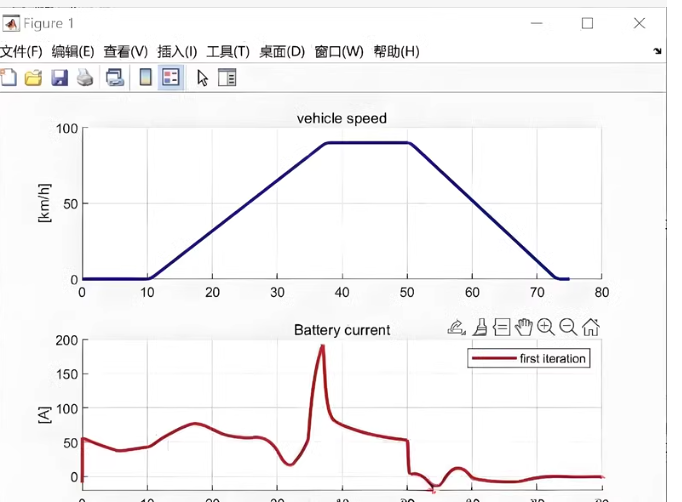
Task: Click the 'Battery current' plot title
Action: (x=342, y=330)
